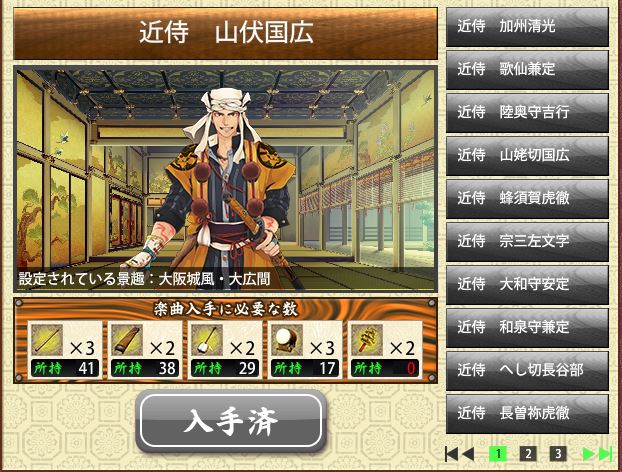The width and height of the screenshot is (622, 472).
Task: Click the shamisen instrument icon
Action: pos(207,340)
